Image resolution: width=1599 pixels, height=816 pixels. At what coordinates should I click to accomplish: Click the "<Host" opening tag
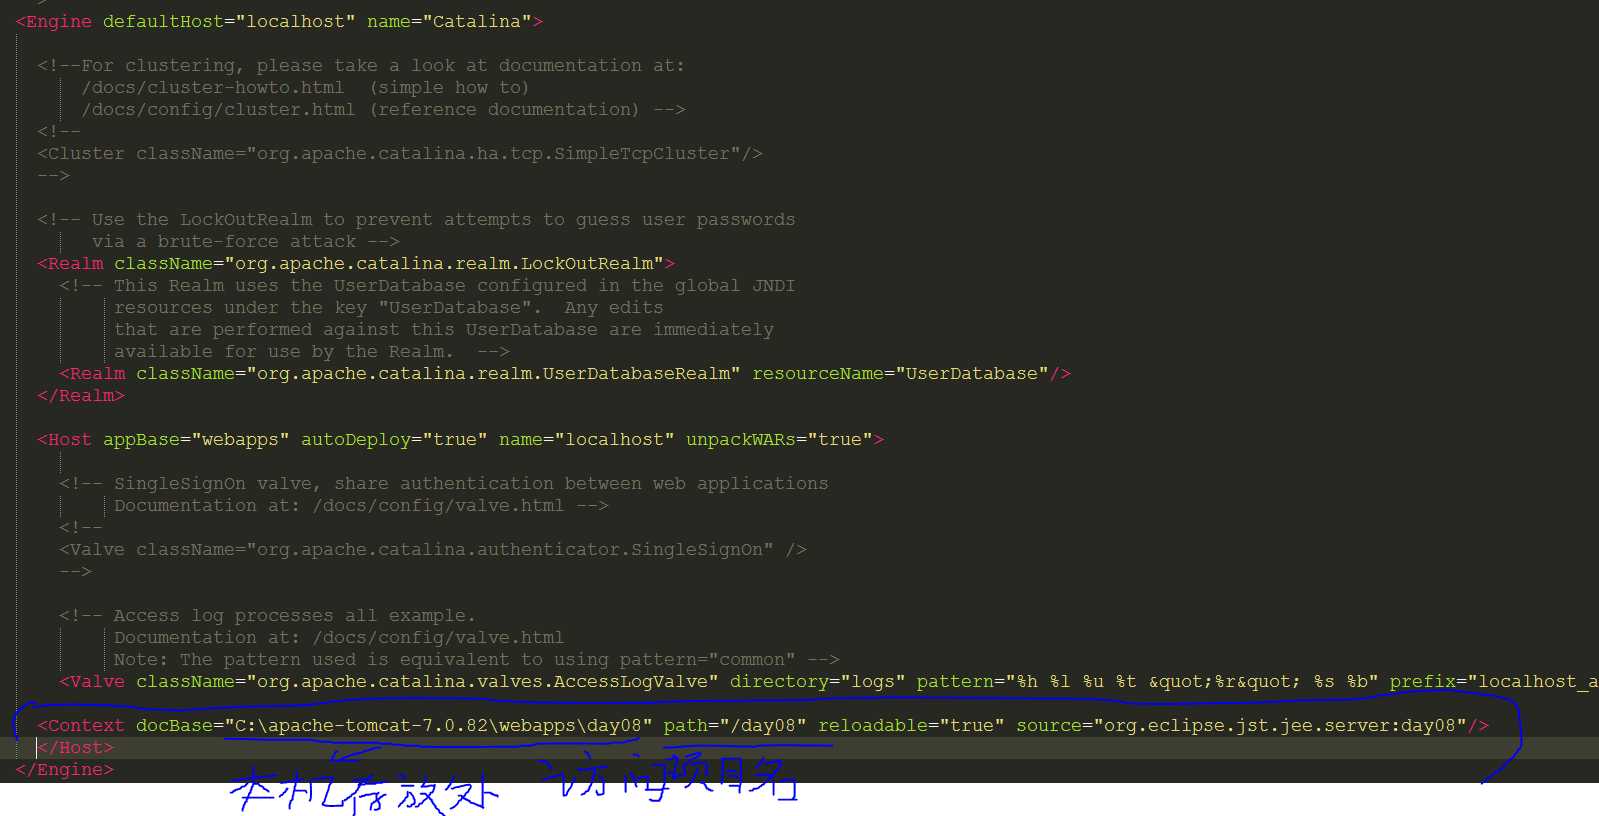[65, 439]
